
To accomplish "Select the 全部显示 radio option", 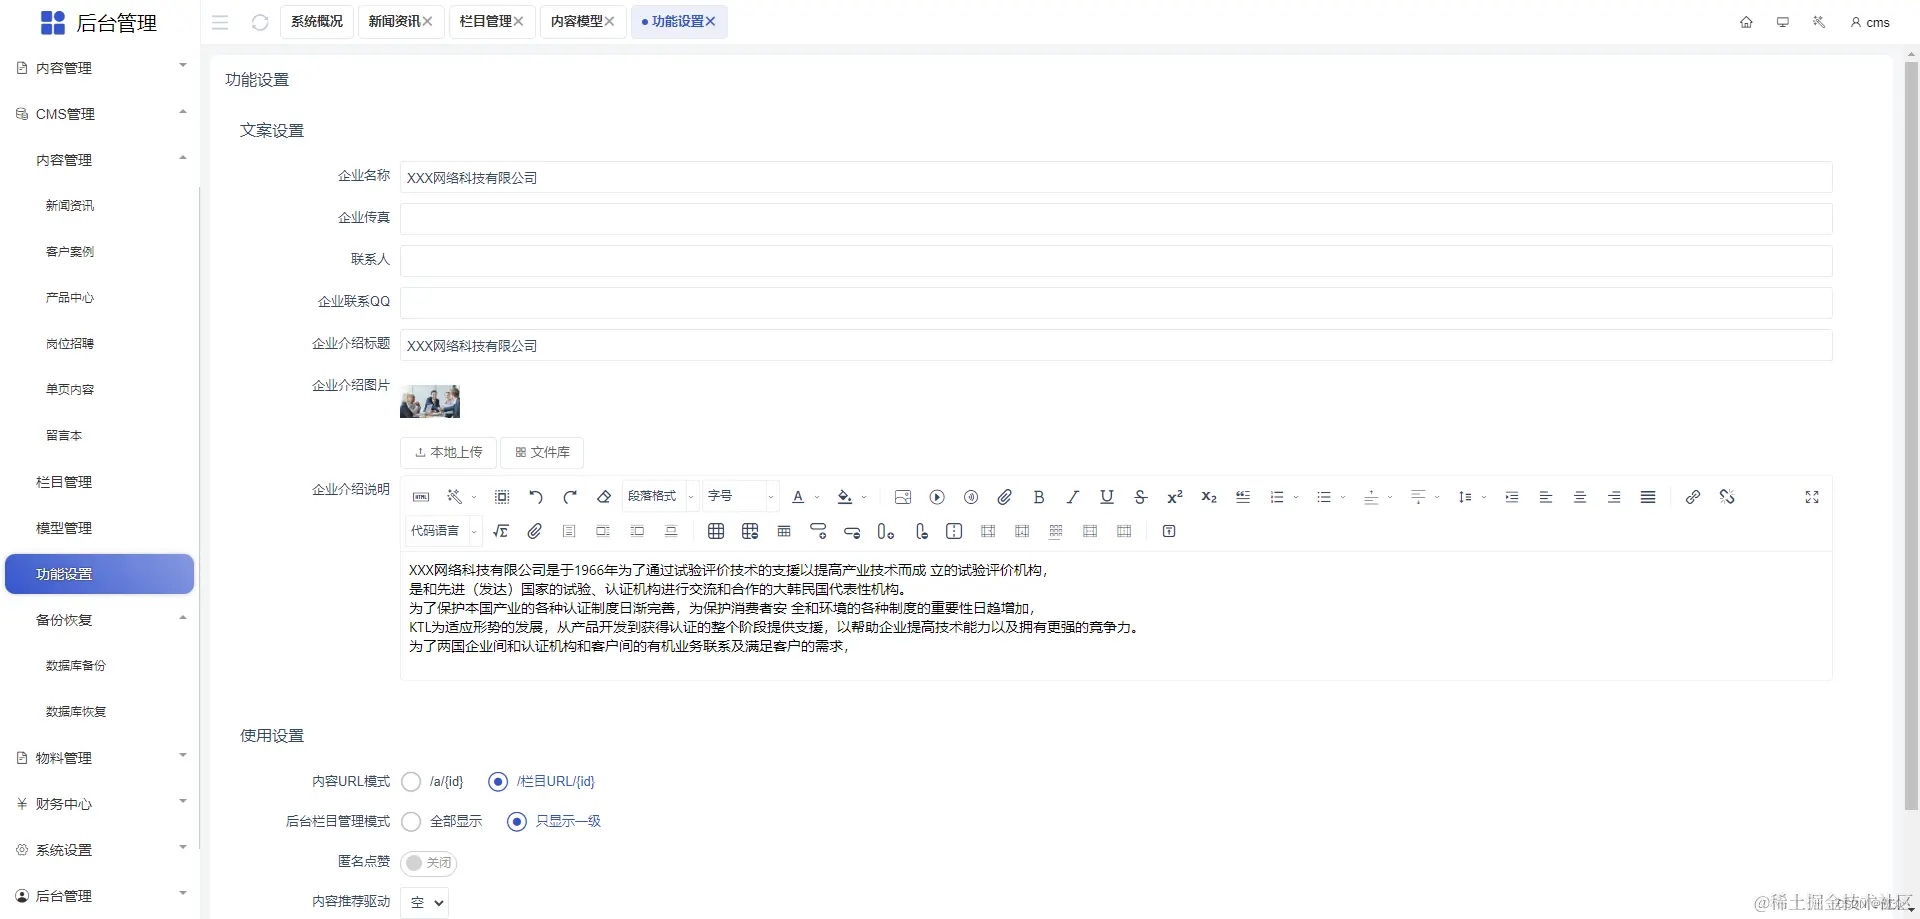I will (x=411, y=821).
